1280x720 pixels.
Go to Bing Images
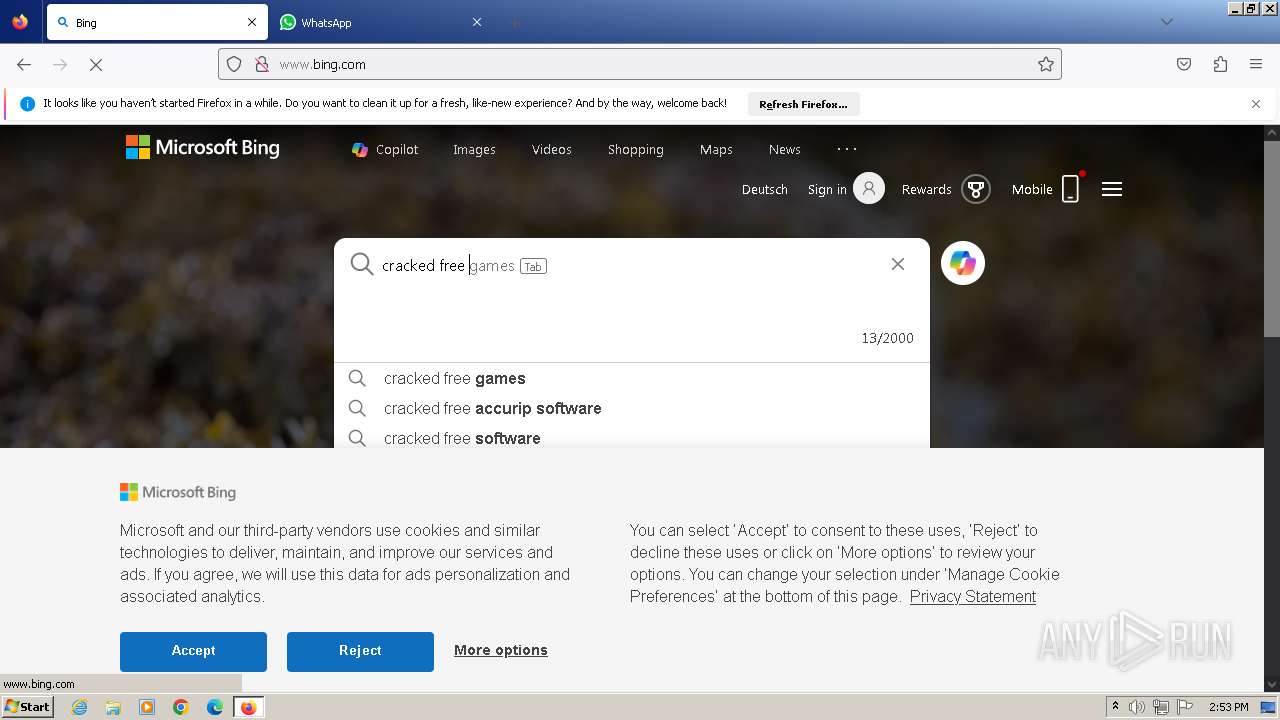tap(474, 149)
